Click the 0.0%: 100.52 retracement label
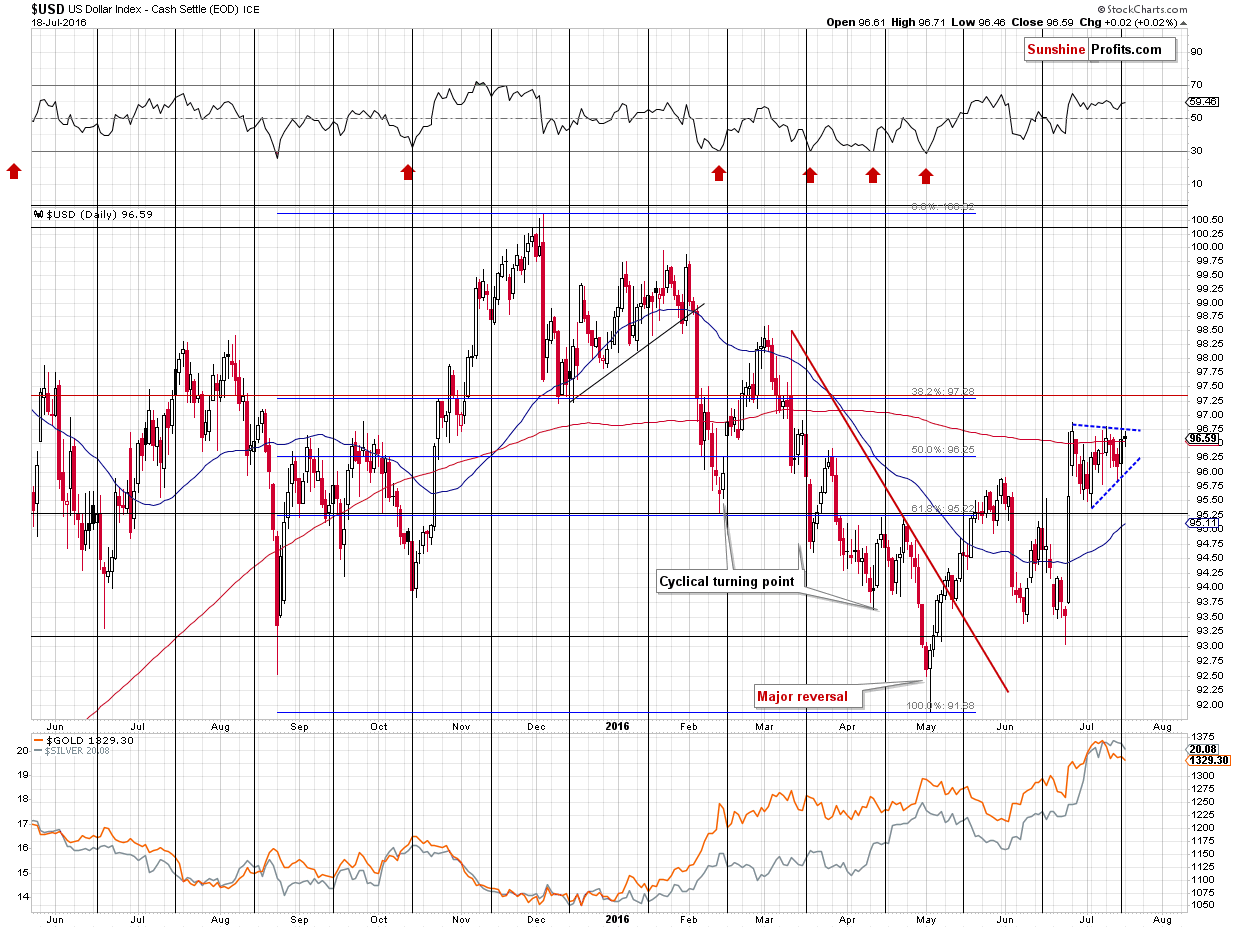 [943, 206]
